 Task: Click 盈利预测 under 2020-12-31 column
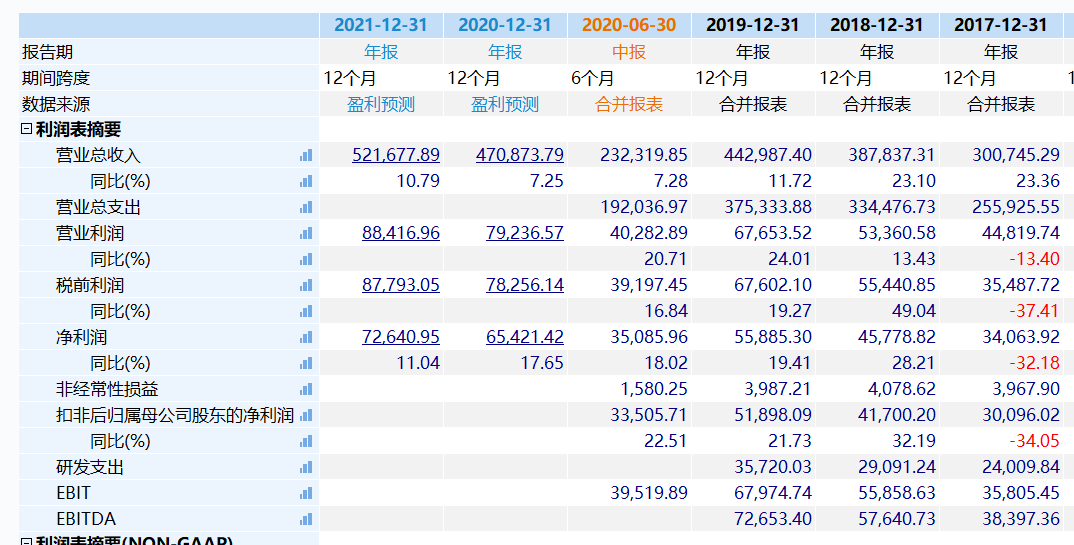pyautogui.click(x=505, y=104)
